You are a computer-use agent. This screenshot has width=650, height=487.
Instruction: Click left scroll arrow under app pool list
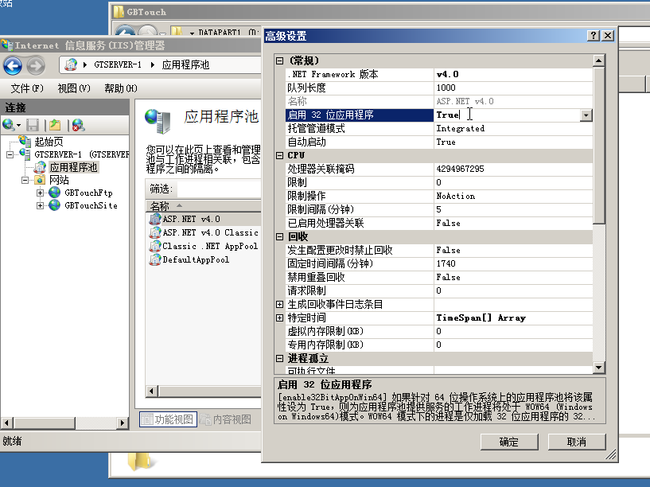[152, 390]
